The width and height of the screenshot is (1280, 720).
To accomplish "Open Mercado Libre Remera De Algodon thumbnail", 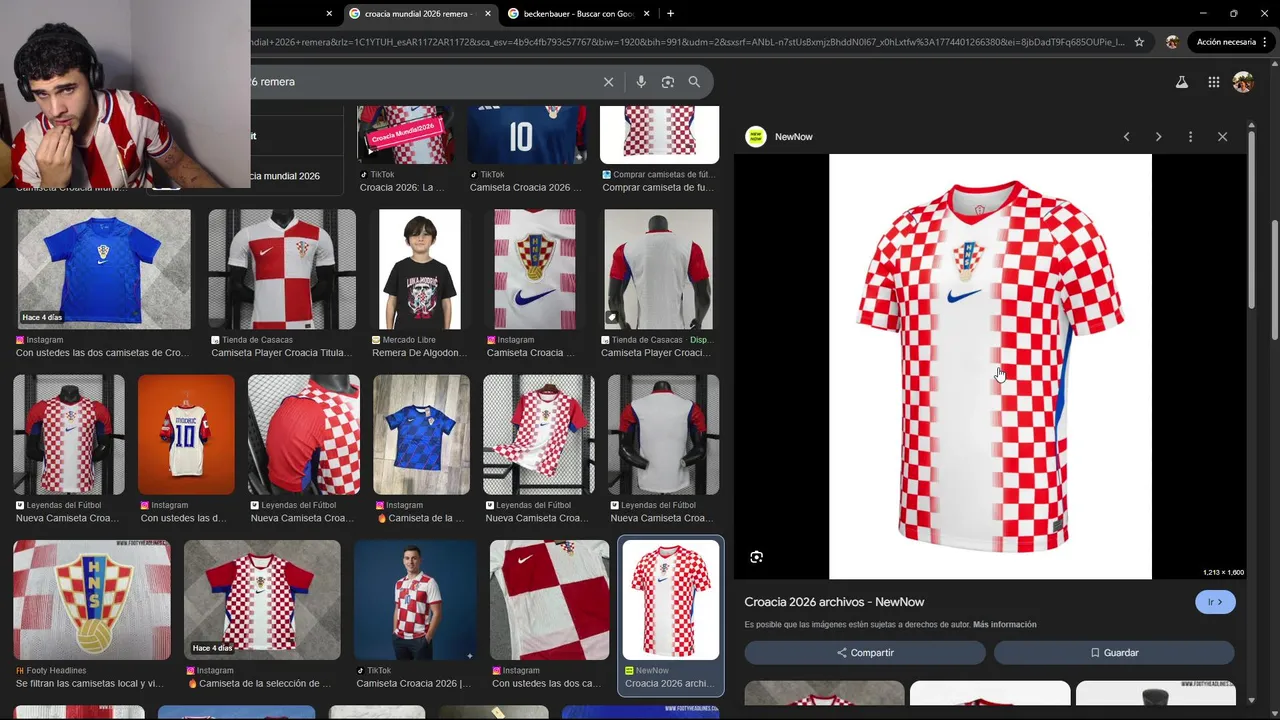I will [420, 269].
